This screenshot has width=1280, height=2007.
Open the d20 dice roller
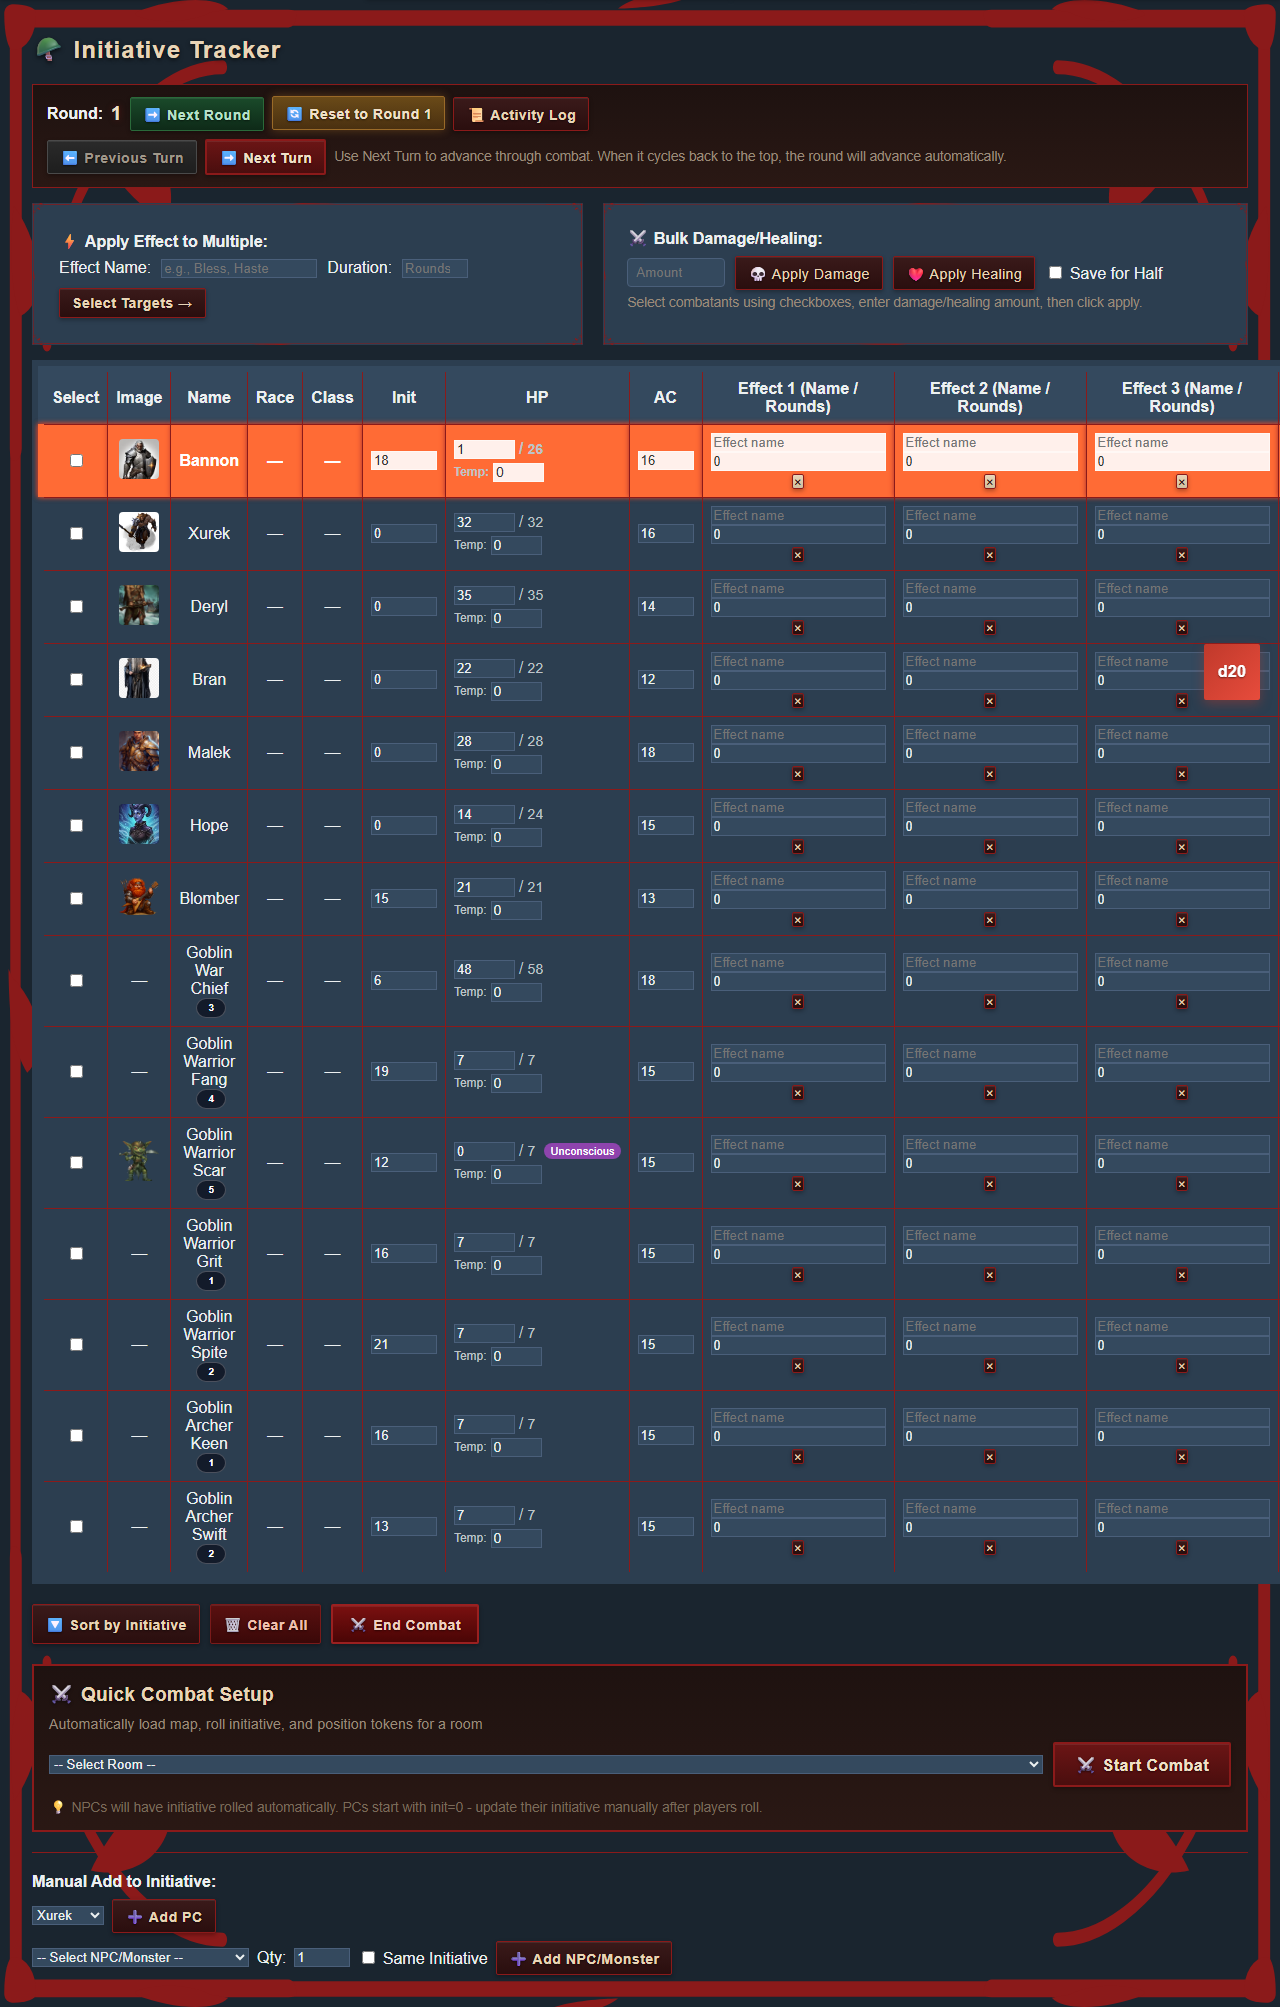click(1232, 672)
